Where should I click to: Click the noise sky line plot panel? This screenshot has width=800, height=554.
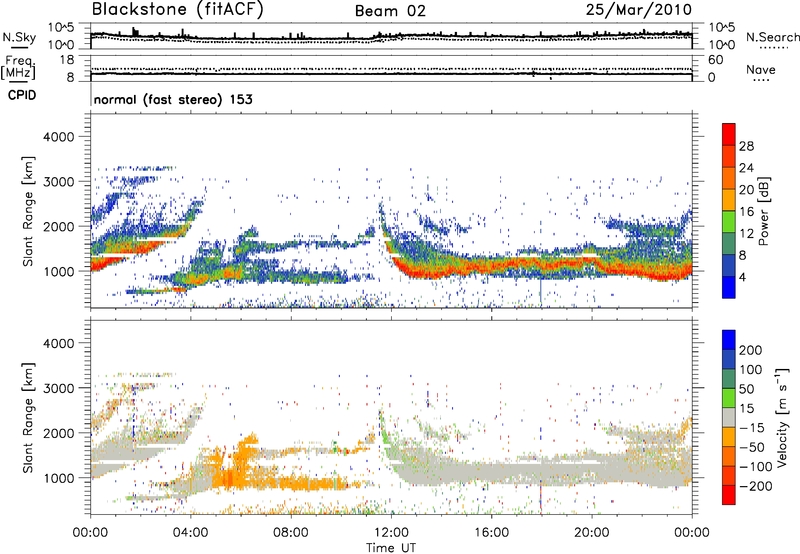tap(391, 36)
